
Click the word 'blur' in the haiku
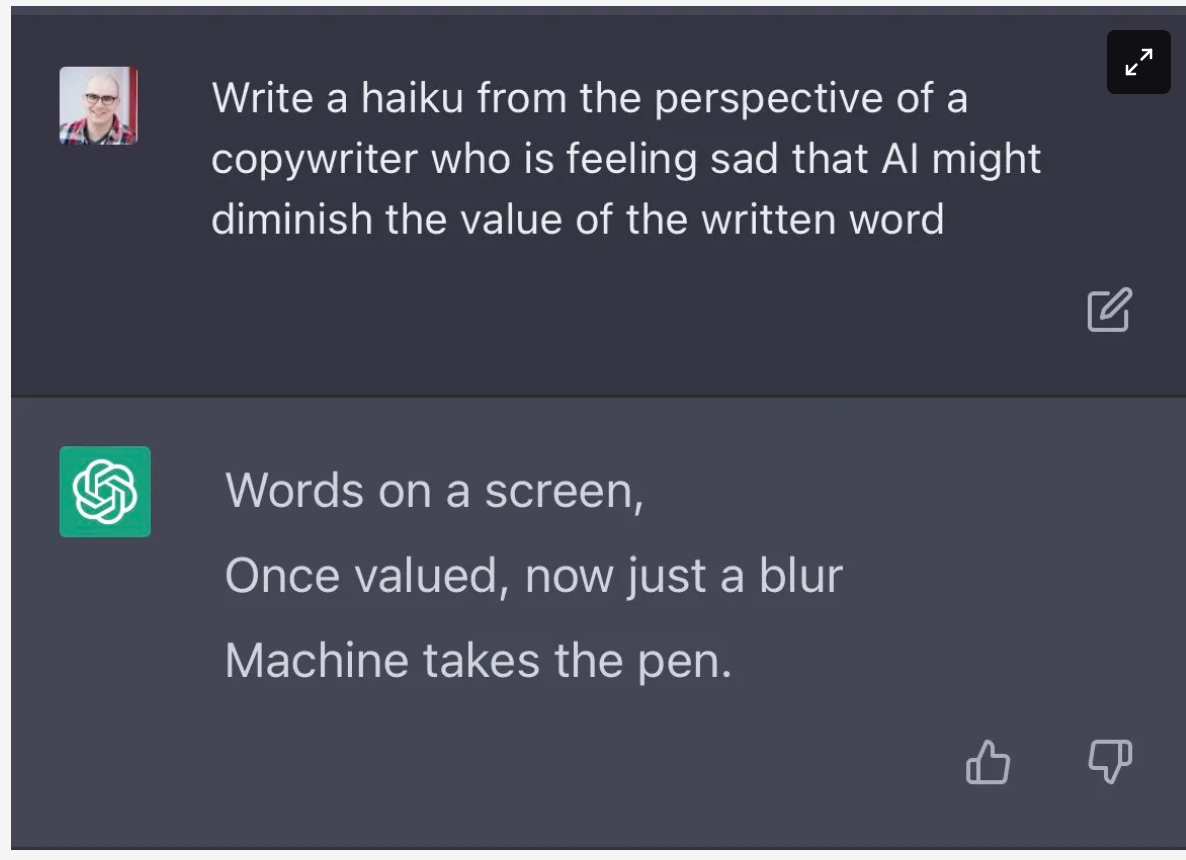point(801,576)
